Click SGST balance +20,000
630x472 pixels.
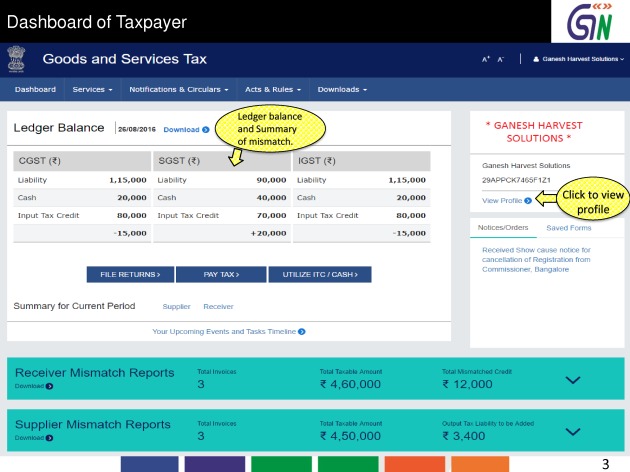pyautogui.click(x=268, y=233)
